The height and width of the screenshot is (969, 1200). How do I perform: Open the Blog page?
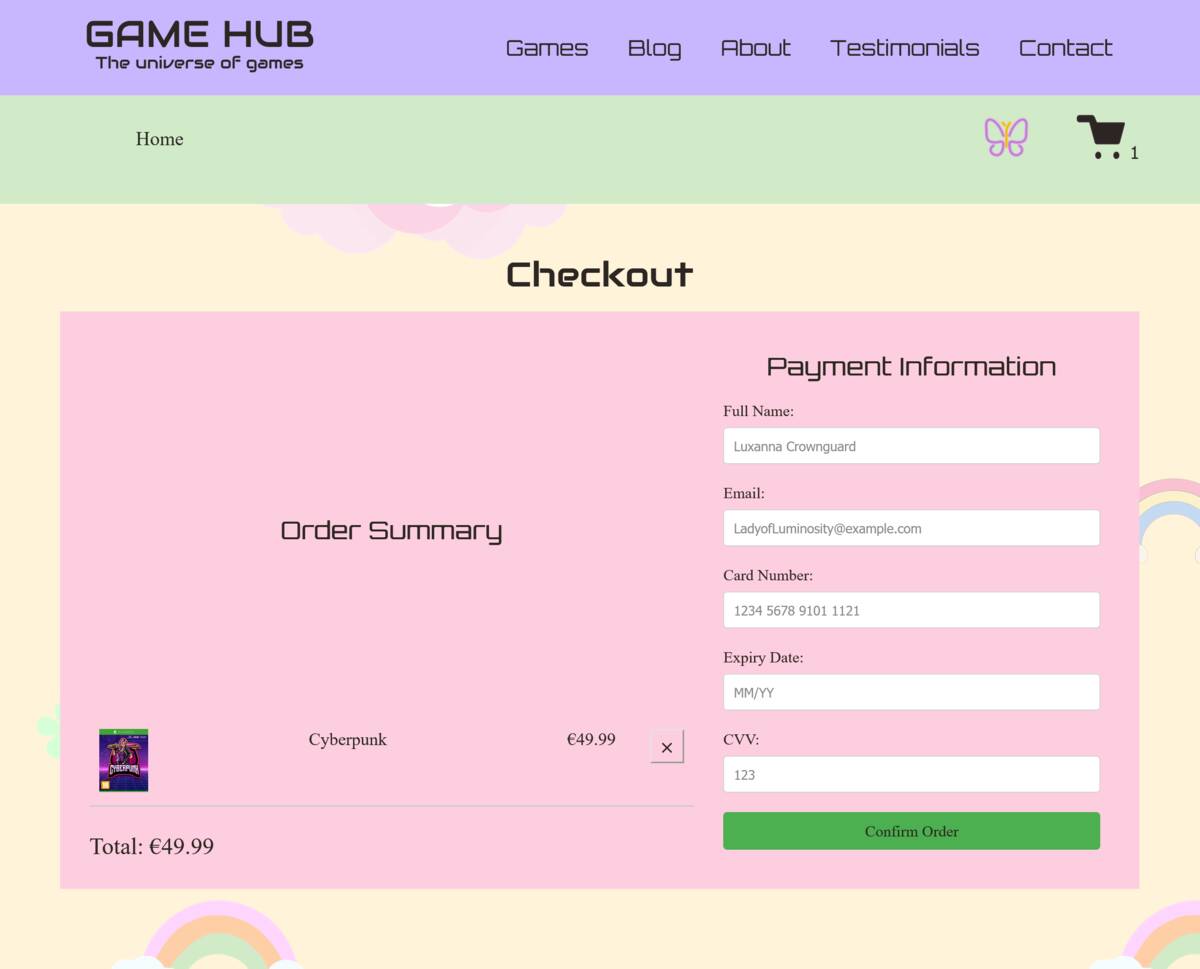point(654,47)
